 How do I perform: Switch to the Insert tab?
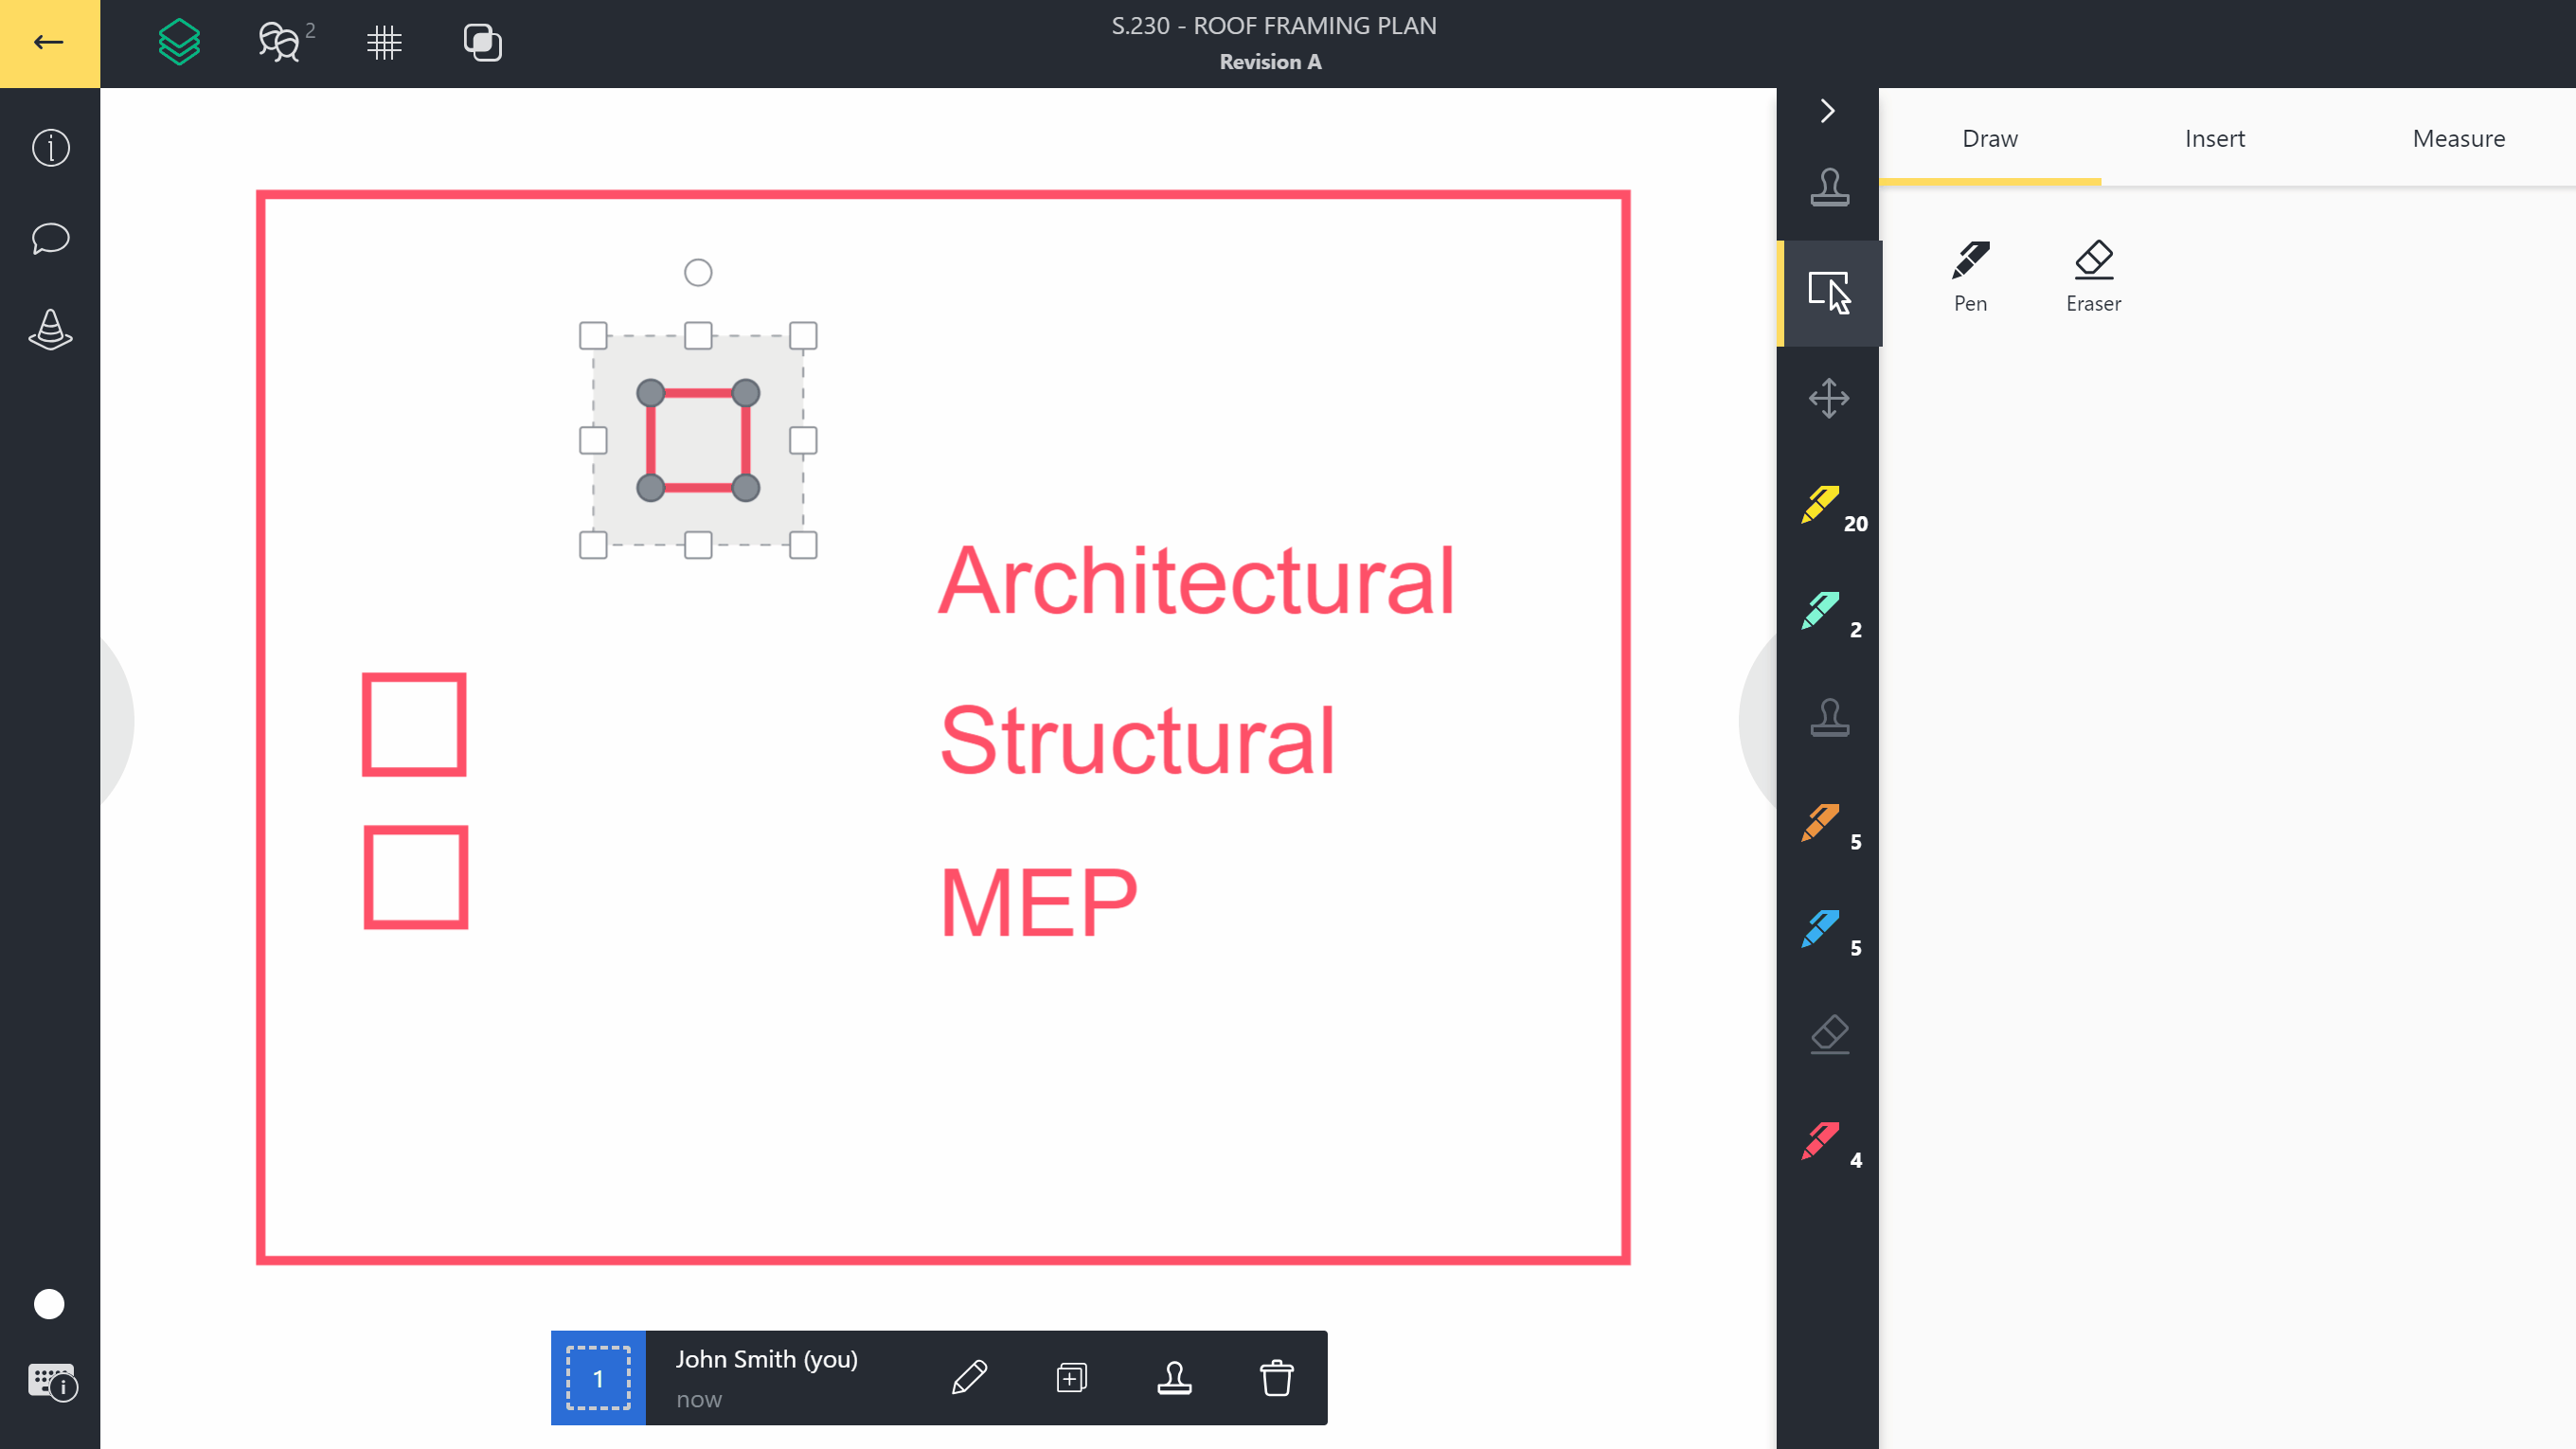click(x=2214, y=138)
